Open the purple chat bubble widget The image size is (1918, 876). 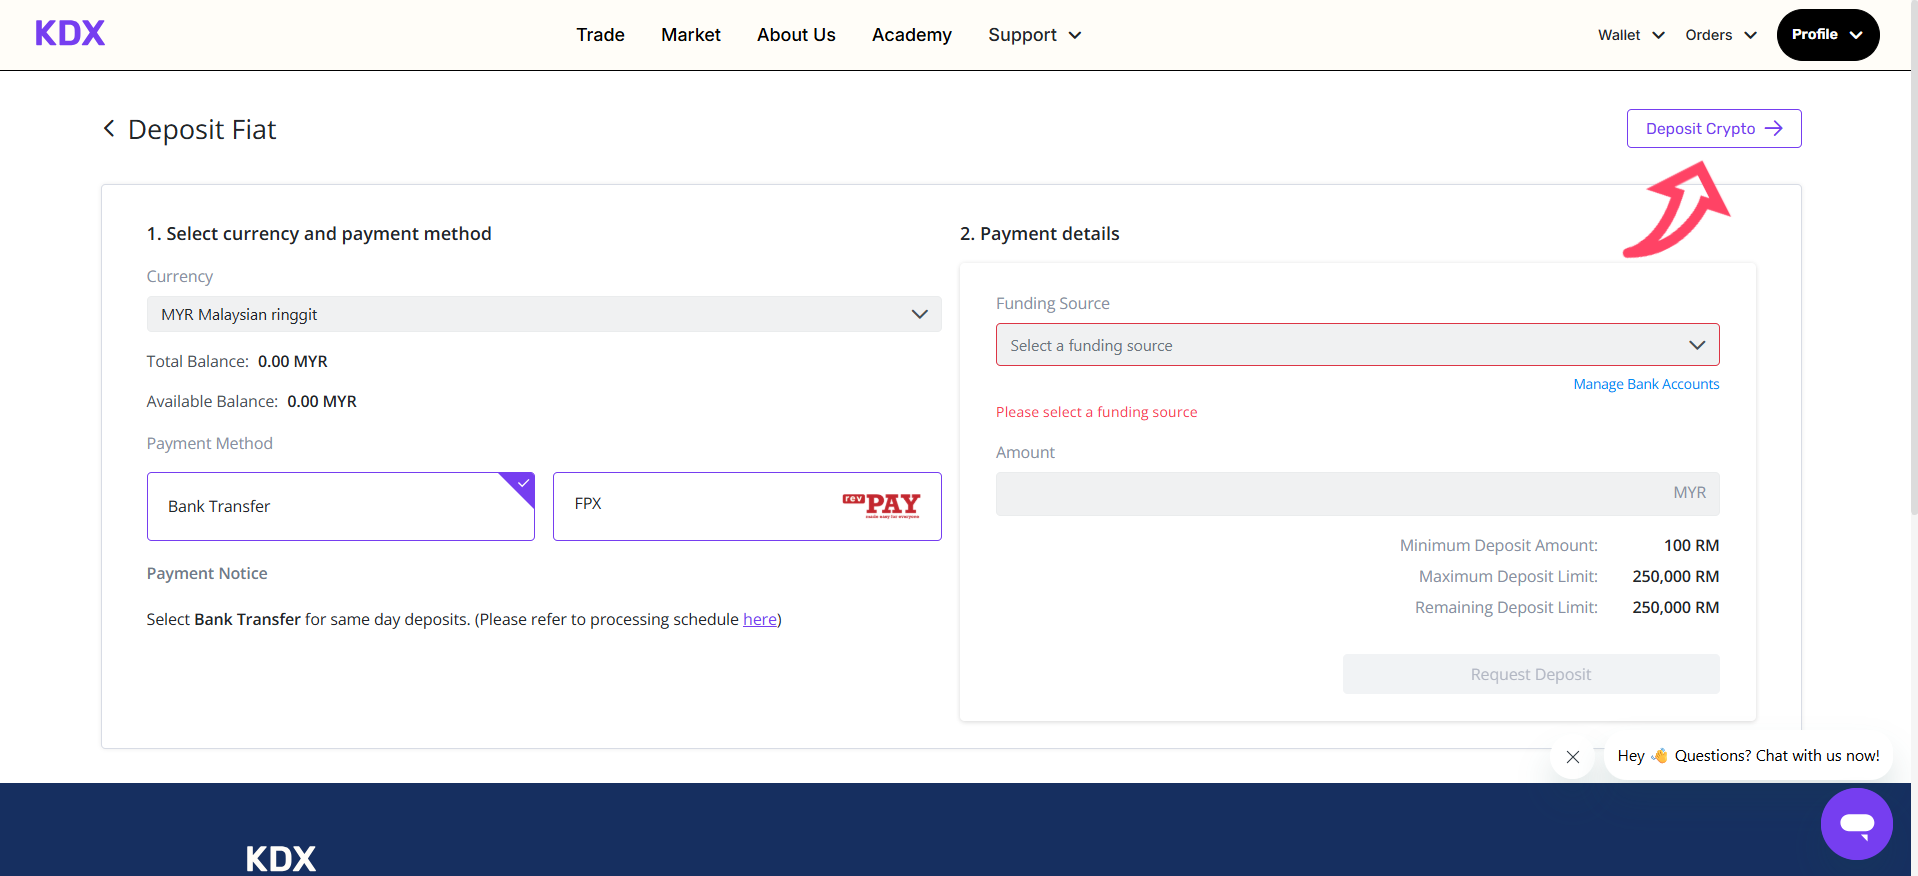pos(1856,824)
